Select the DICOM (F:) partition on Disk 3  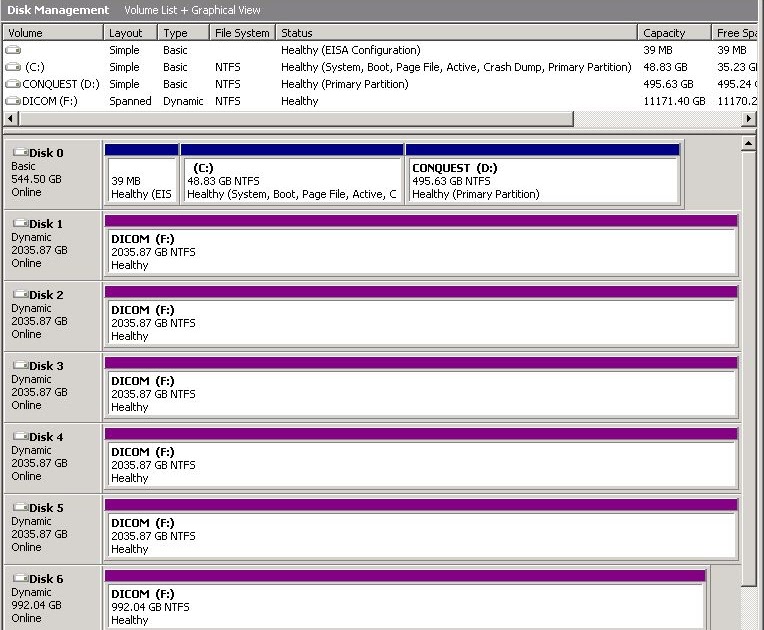(421, 387)
